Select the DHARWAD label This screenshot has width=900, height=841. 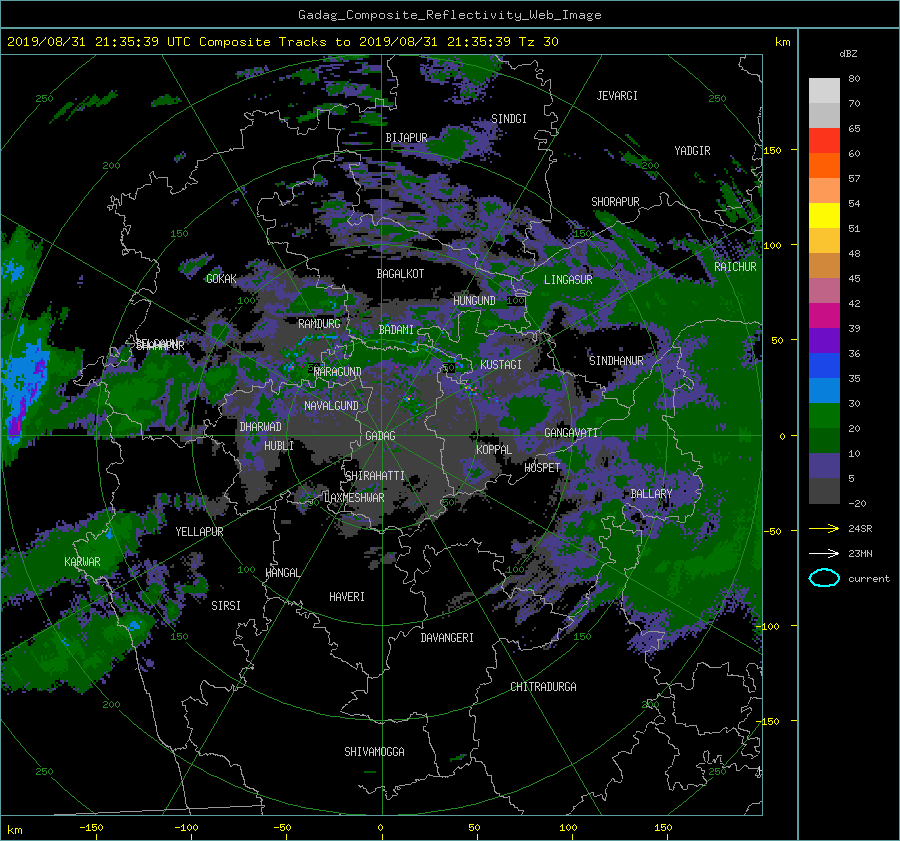click(x=261, y=427)
